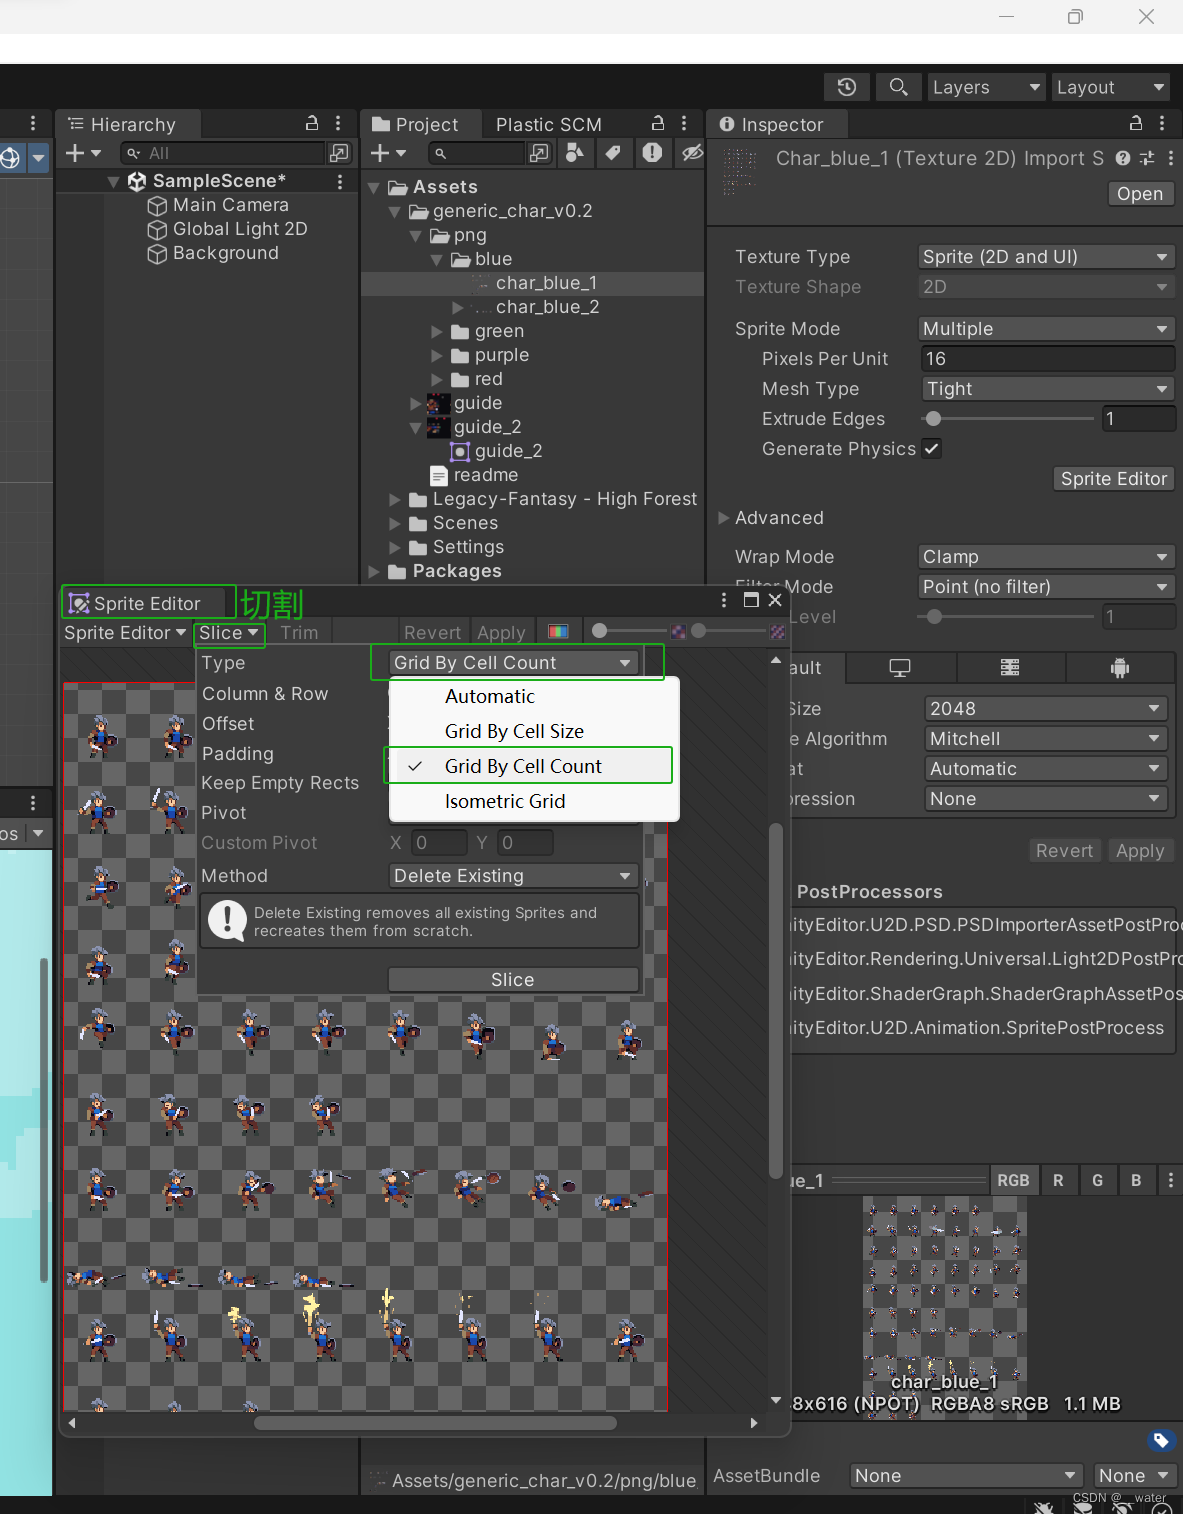The height and width of the screenshot is (1514, 1183).
Task: Open the undo history icon in top toolbar
Action: click(x=847, y=87)
